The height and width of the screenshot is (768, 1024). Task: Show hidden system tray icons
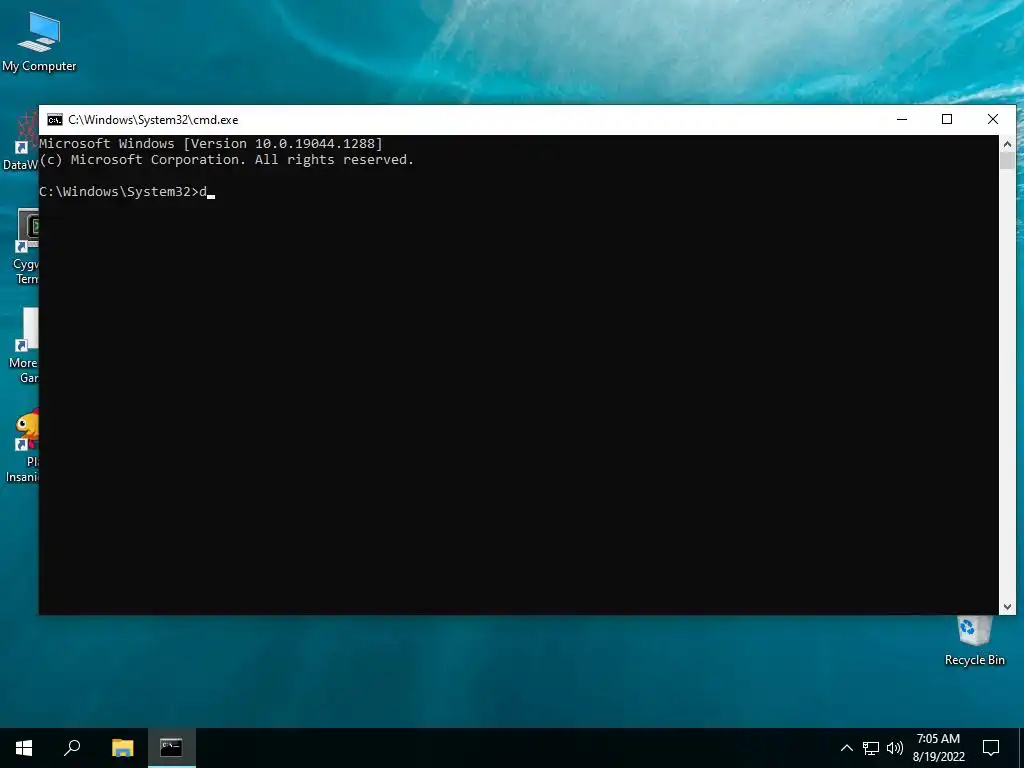[x=846, y=748]
